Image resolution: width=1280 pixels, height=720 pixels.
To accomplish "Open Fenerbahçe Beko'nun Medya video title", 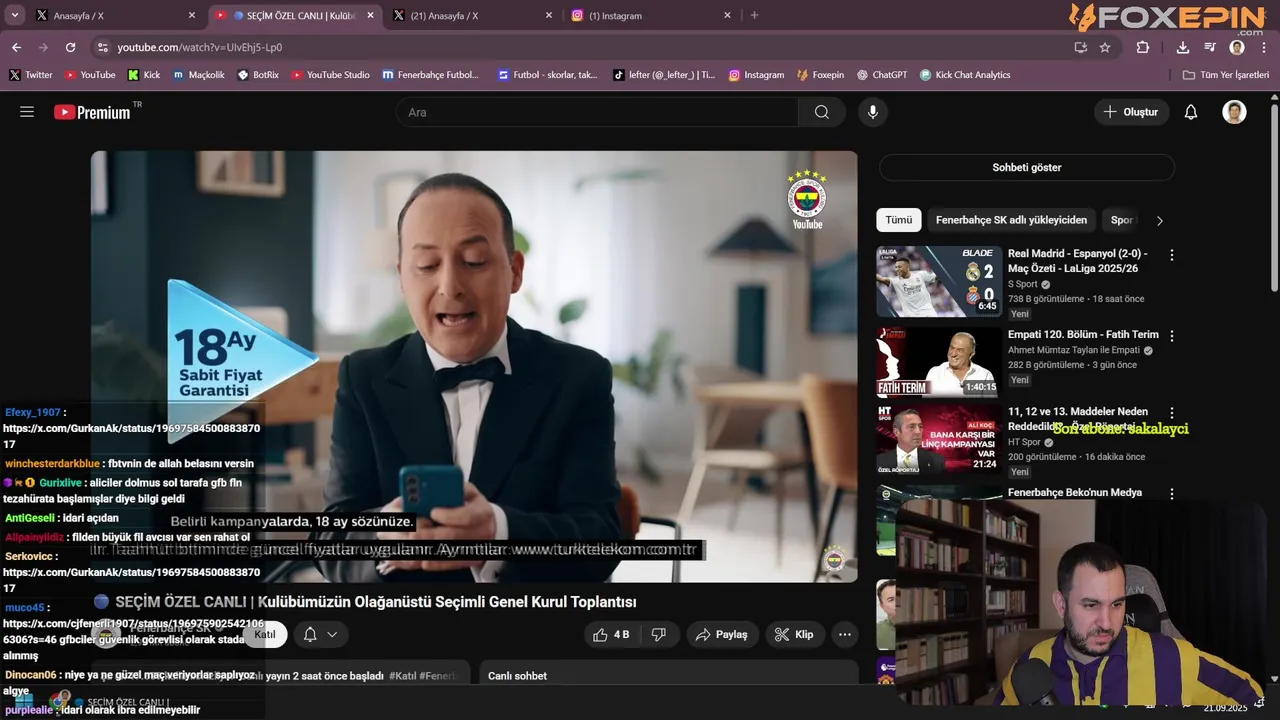I will 1075,492.
